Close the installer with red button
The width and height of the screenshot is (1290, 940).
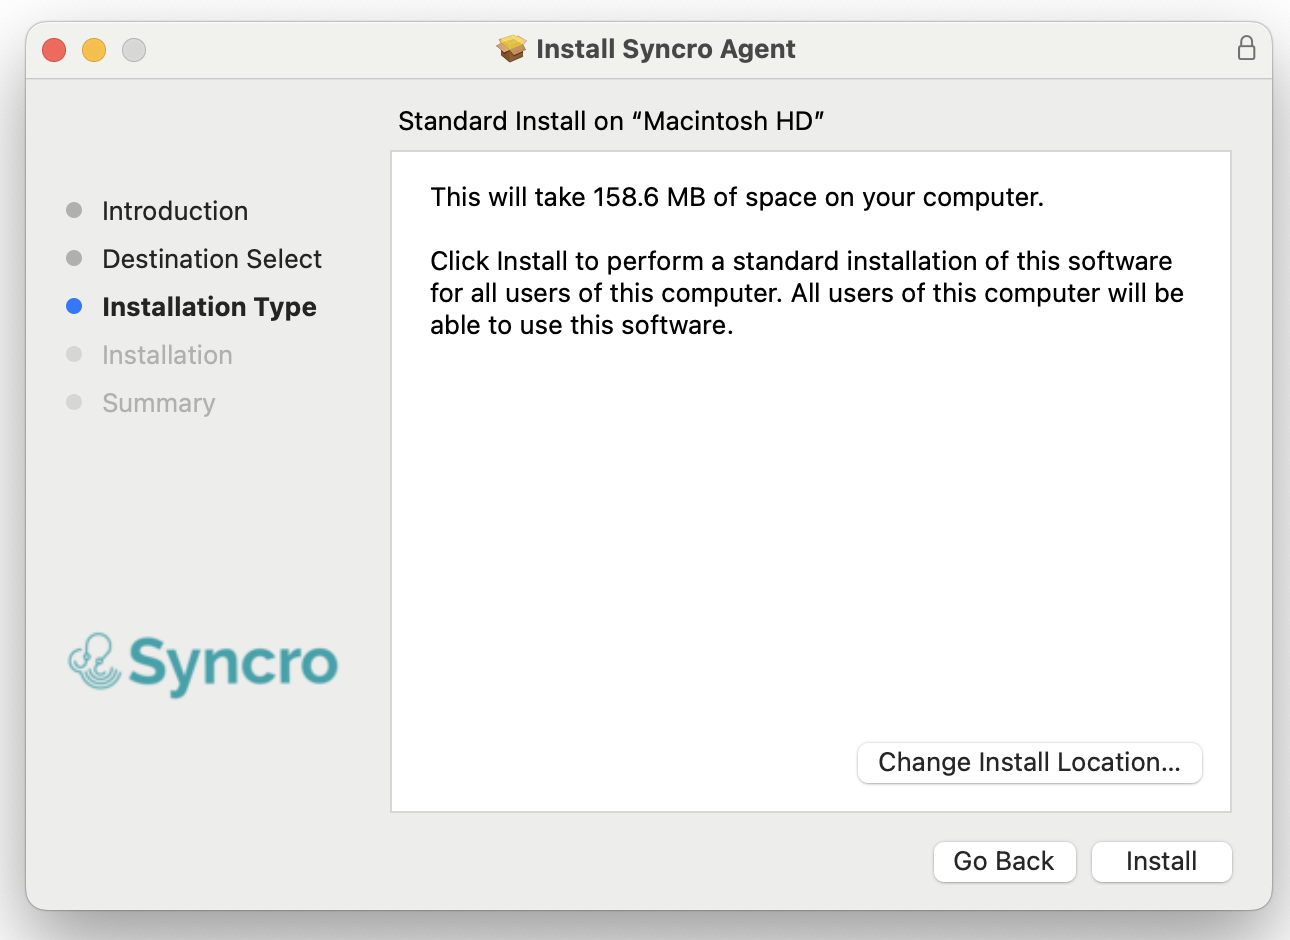pyautogui.click(x=54, y=49)
